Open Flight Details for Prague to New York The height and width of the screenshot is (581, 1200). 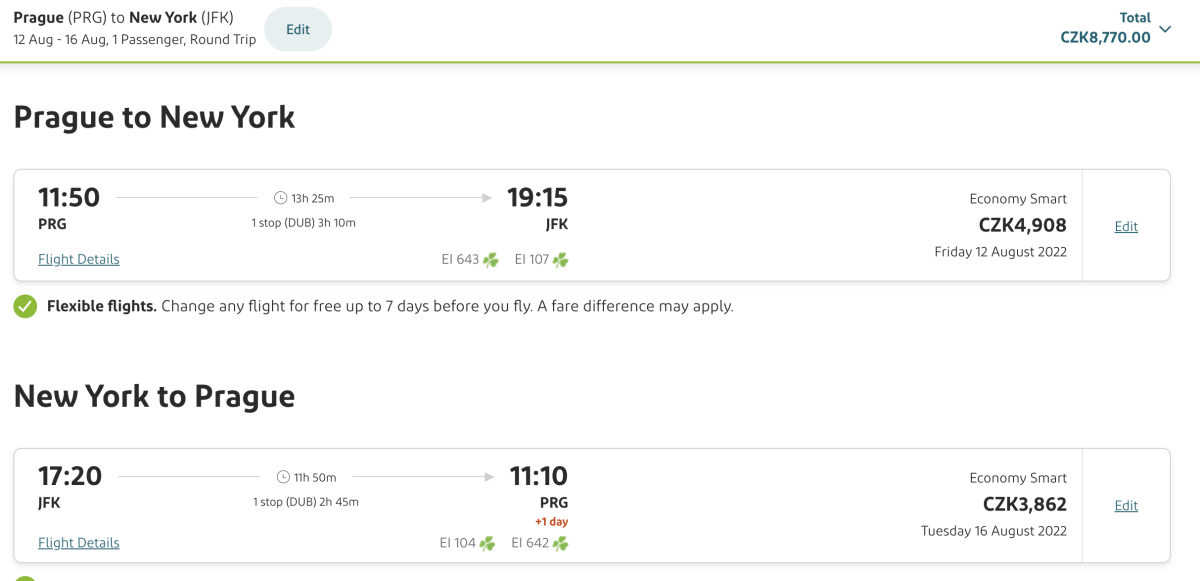tap(79, 259)
